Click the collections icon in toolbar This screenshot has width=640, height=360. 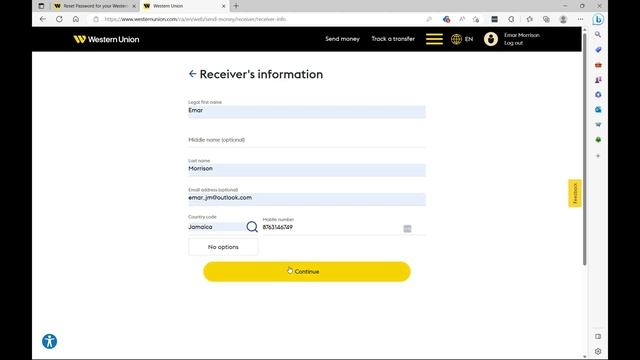point(546,19)
